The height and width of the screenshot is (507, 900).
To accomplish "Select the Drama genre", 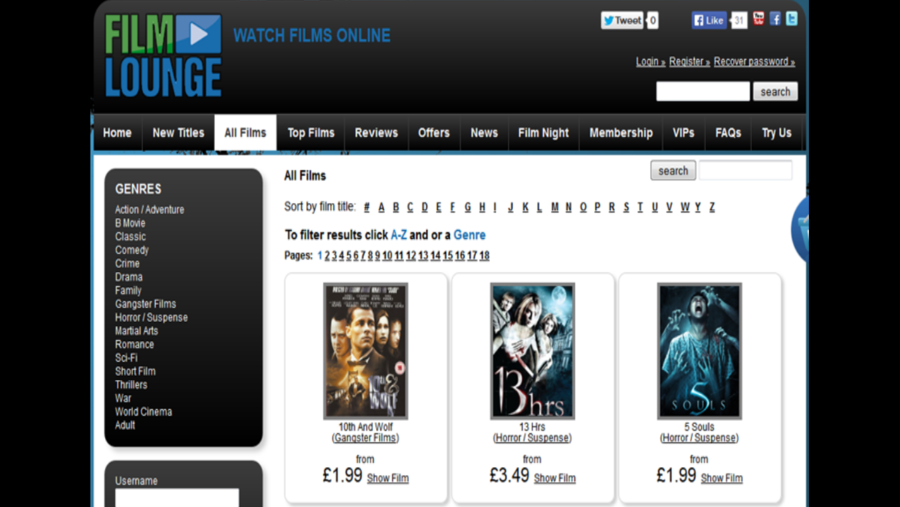I will tap(129, 277).
